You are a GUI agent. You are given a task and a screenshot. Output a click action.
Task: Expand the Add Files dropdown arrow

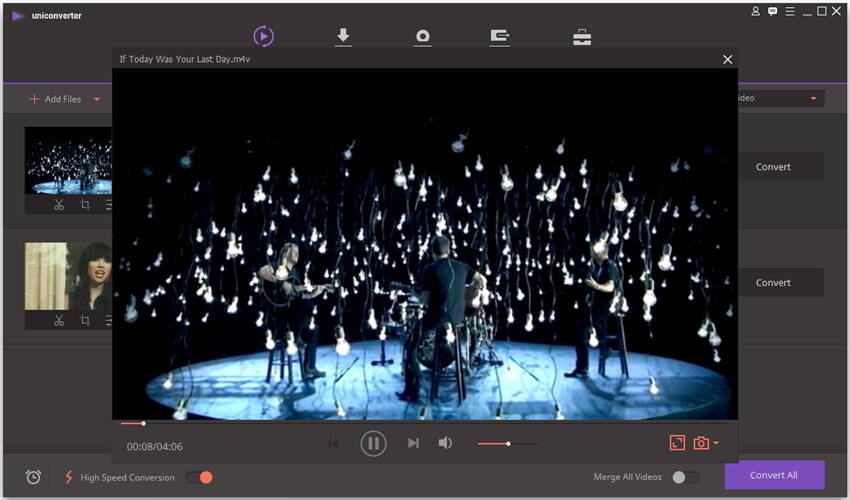click(96, 99)
